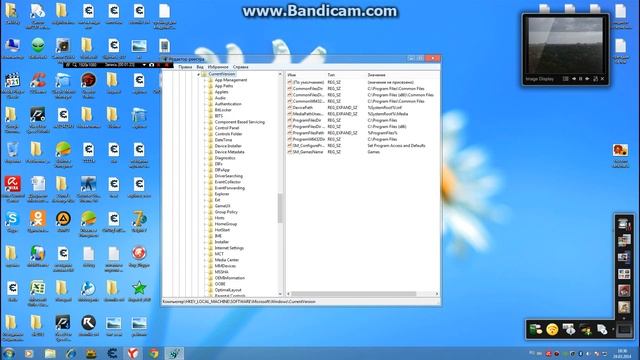Select the SM_ConfigureProgramsName value row

(x=362, y=145)
